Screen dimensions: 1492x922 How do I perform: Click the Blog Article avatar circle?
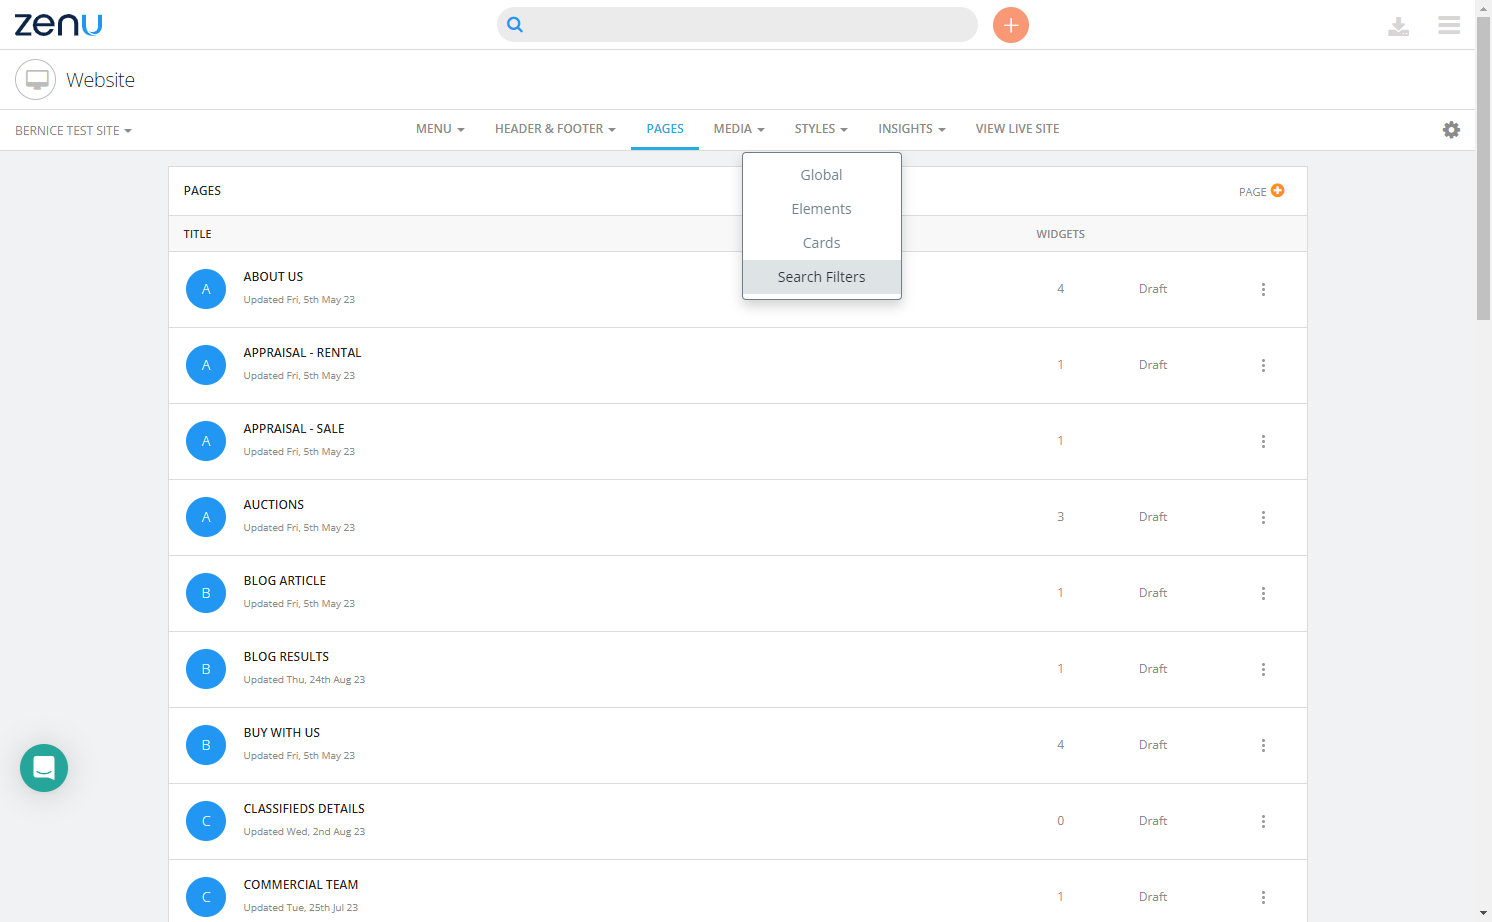coord(206,593)
